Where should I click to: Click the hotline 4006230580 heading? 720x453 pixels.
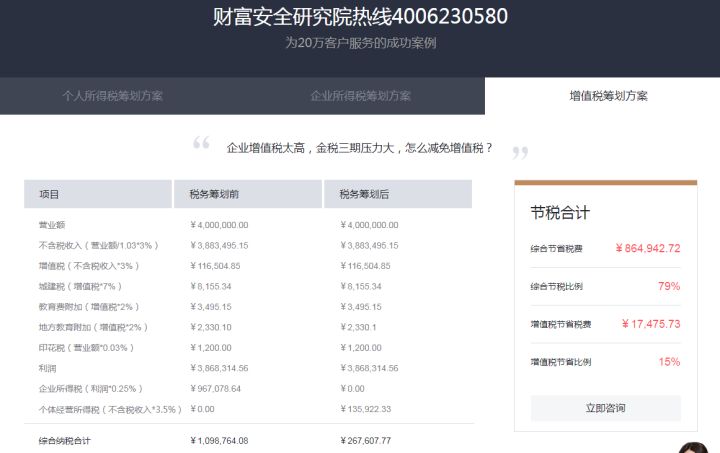[x=360, y=17]
